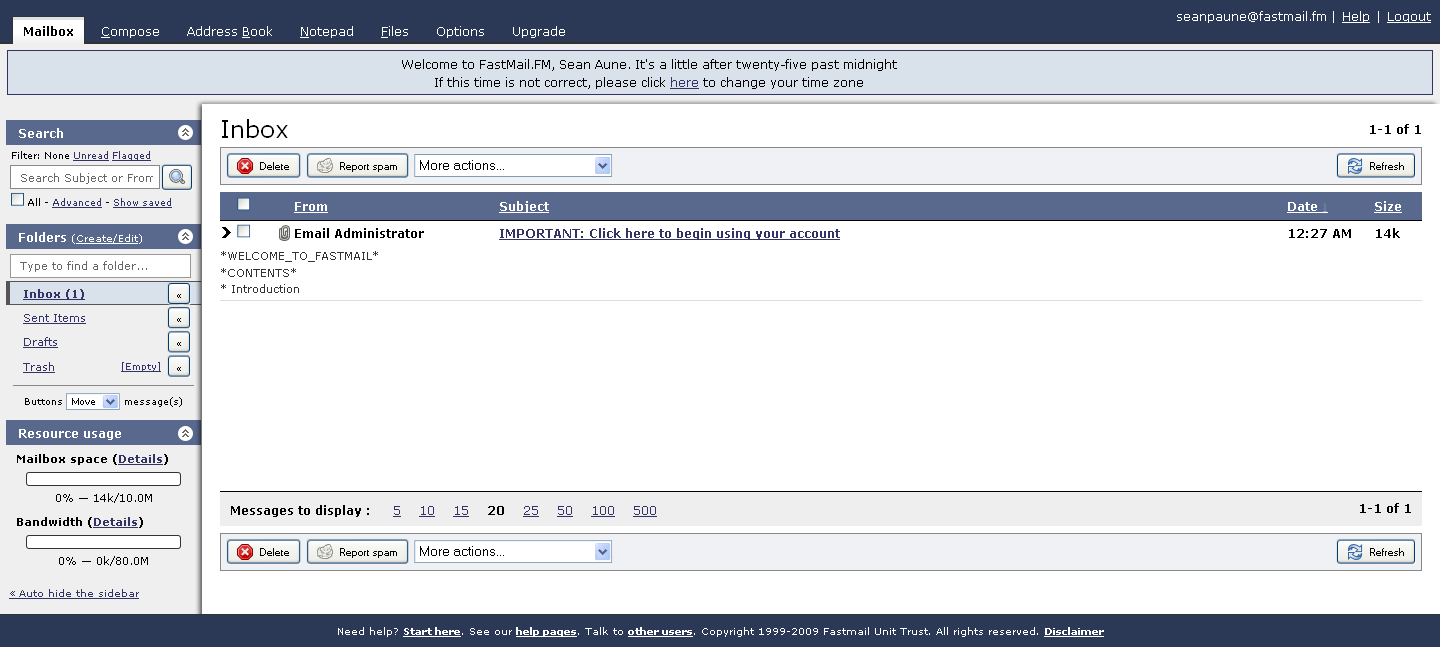
Task: Open Advanced search
Action: point(77,202)
